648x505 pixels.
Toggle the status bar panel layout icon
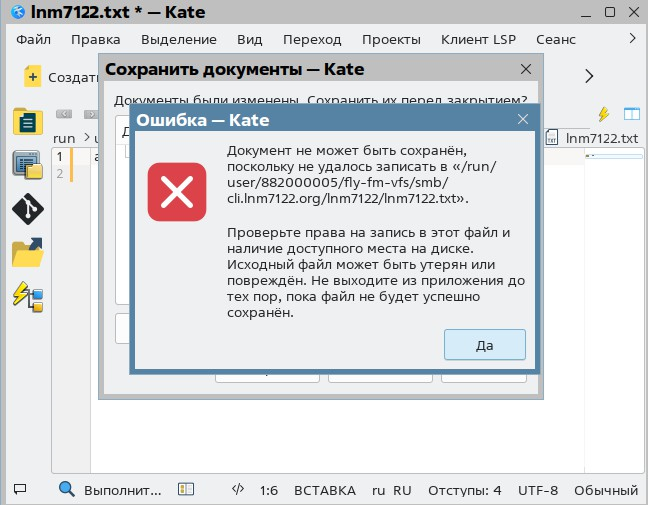(186, 489)
